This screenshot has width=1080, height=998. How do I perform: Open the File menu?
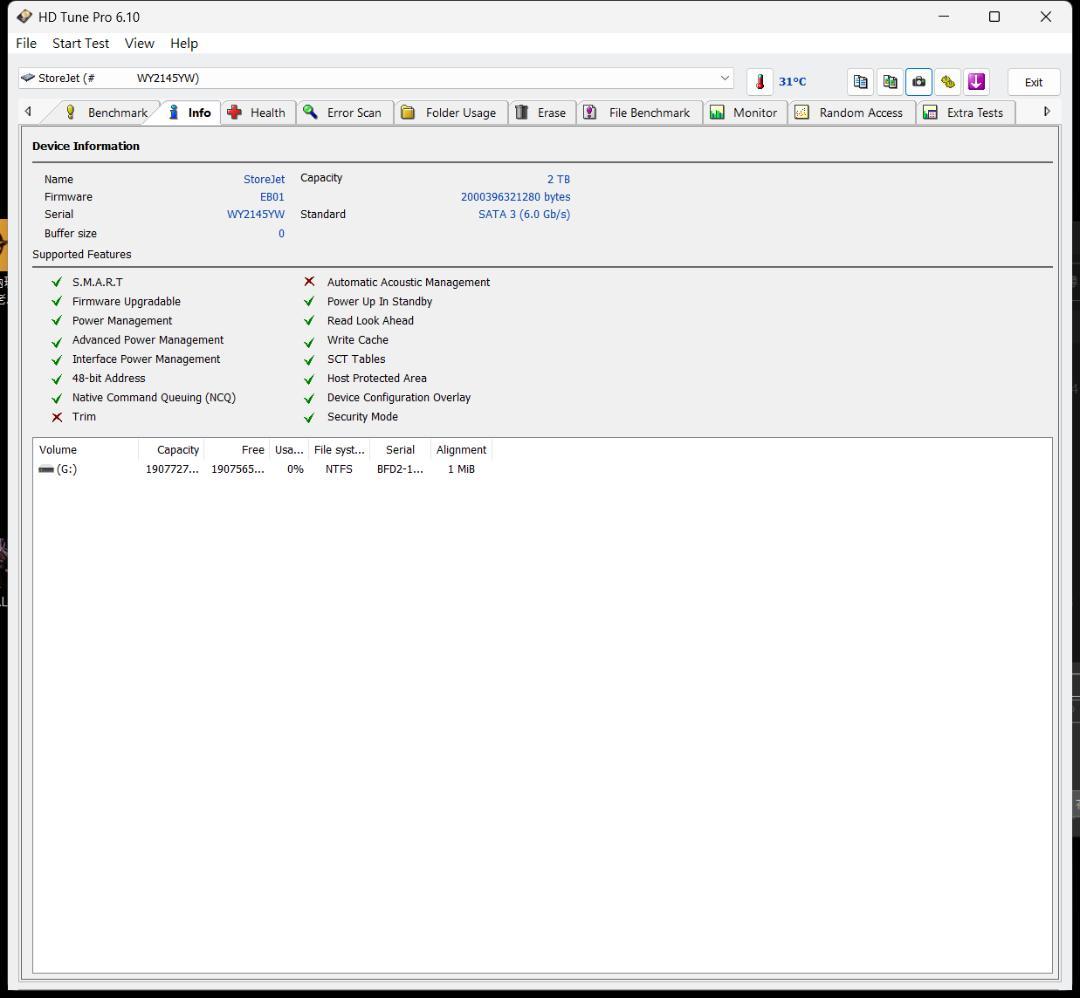[x=26, y=43]
